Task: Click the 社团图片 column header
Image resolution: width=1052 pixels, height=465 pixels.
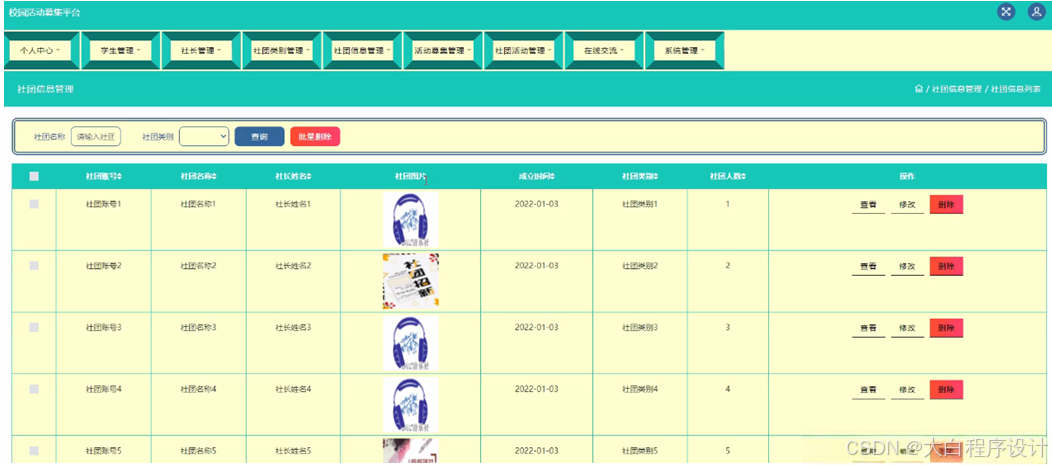Action: (x=410, y=176)
